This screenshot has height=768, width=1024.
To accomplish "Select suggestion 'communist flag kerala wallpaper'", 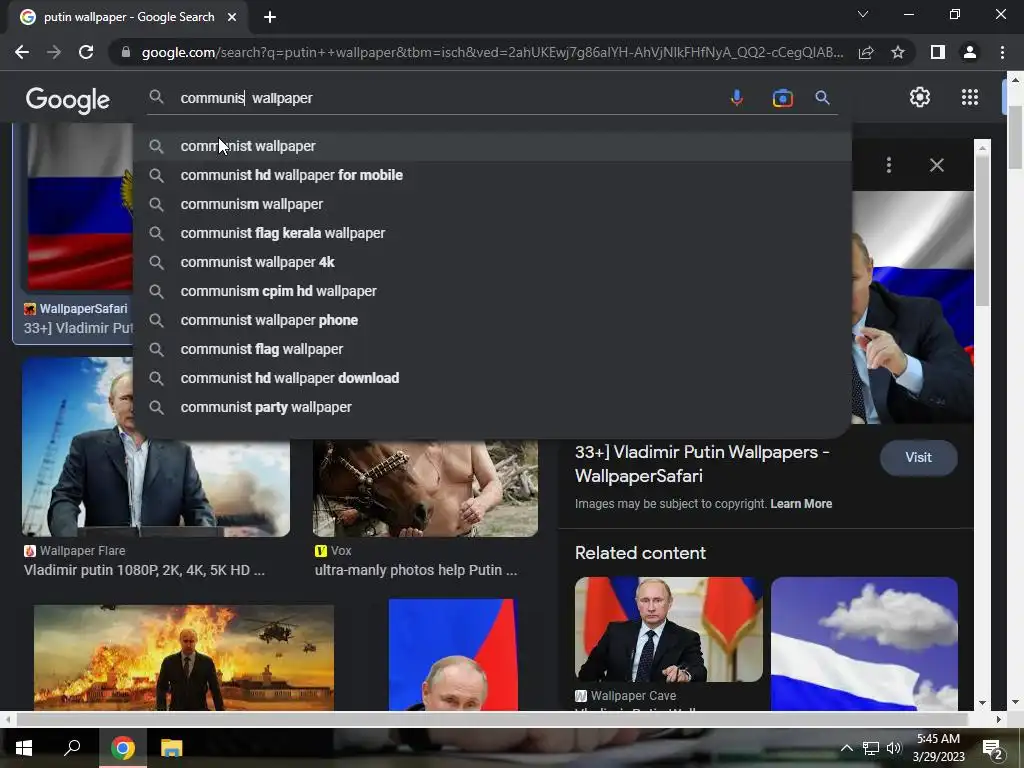I will pos(492,233).
